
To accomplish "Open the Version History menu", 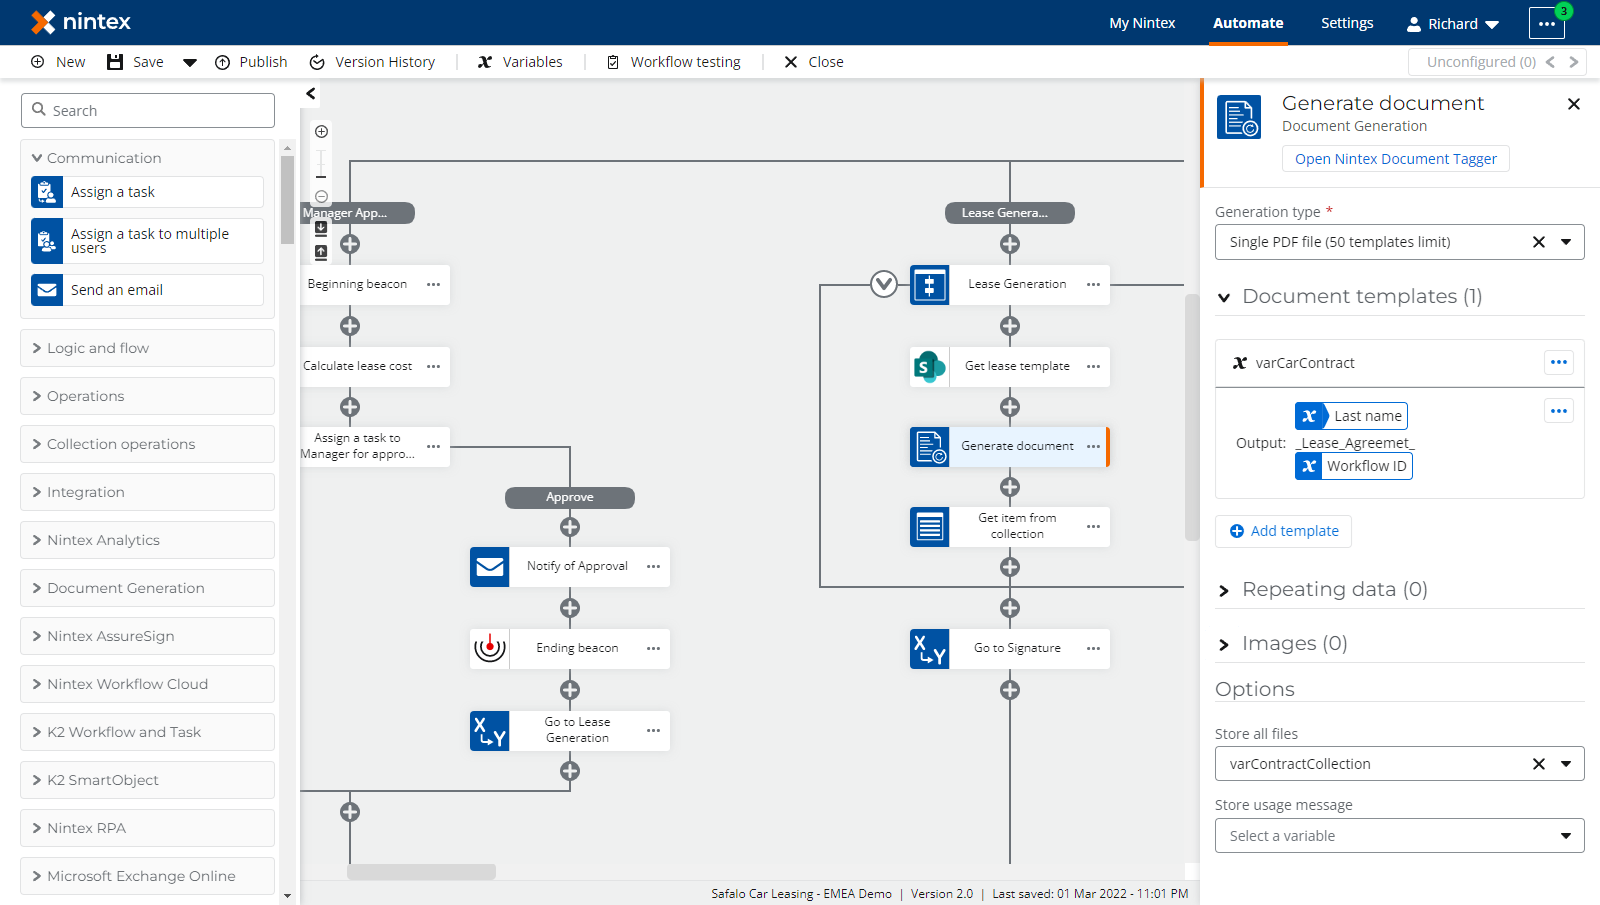I will [x=372, y=61].
